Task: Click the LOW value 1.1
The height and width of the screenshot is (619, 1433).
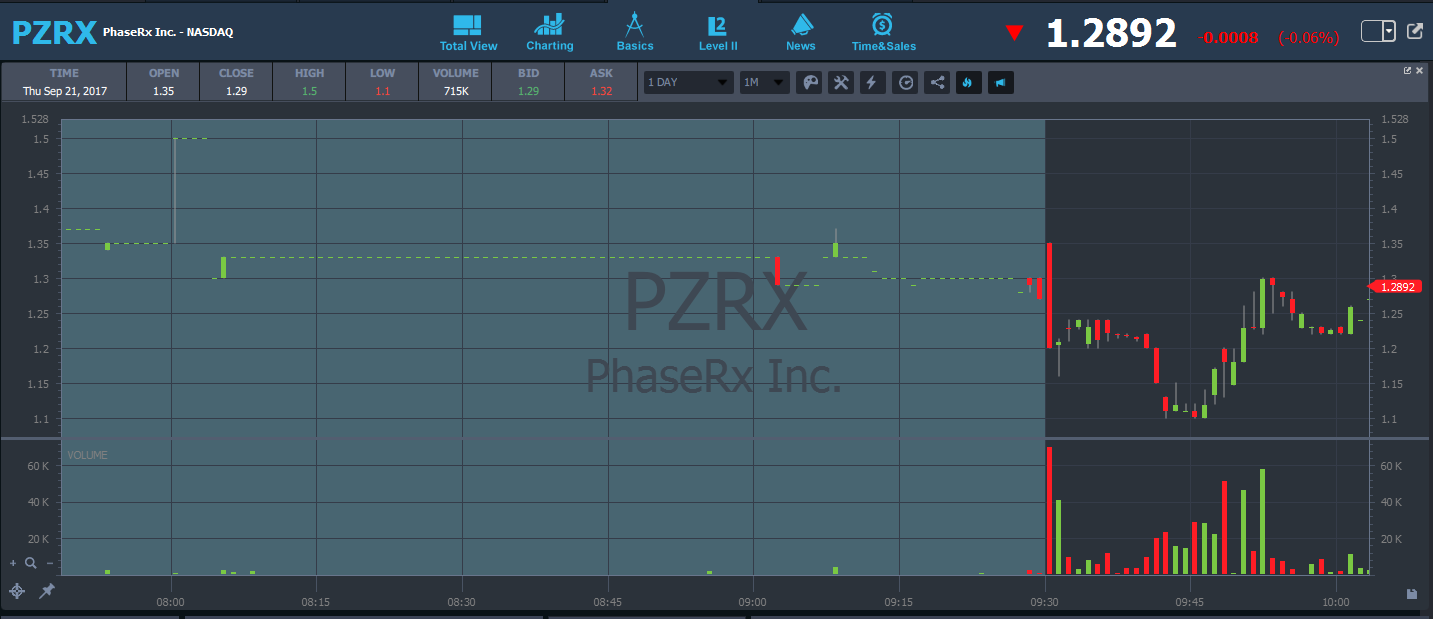Action: pos(382,91)
